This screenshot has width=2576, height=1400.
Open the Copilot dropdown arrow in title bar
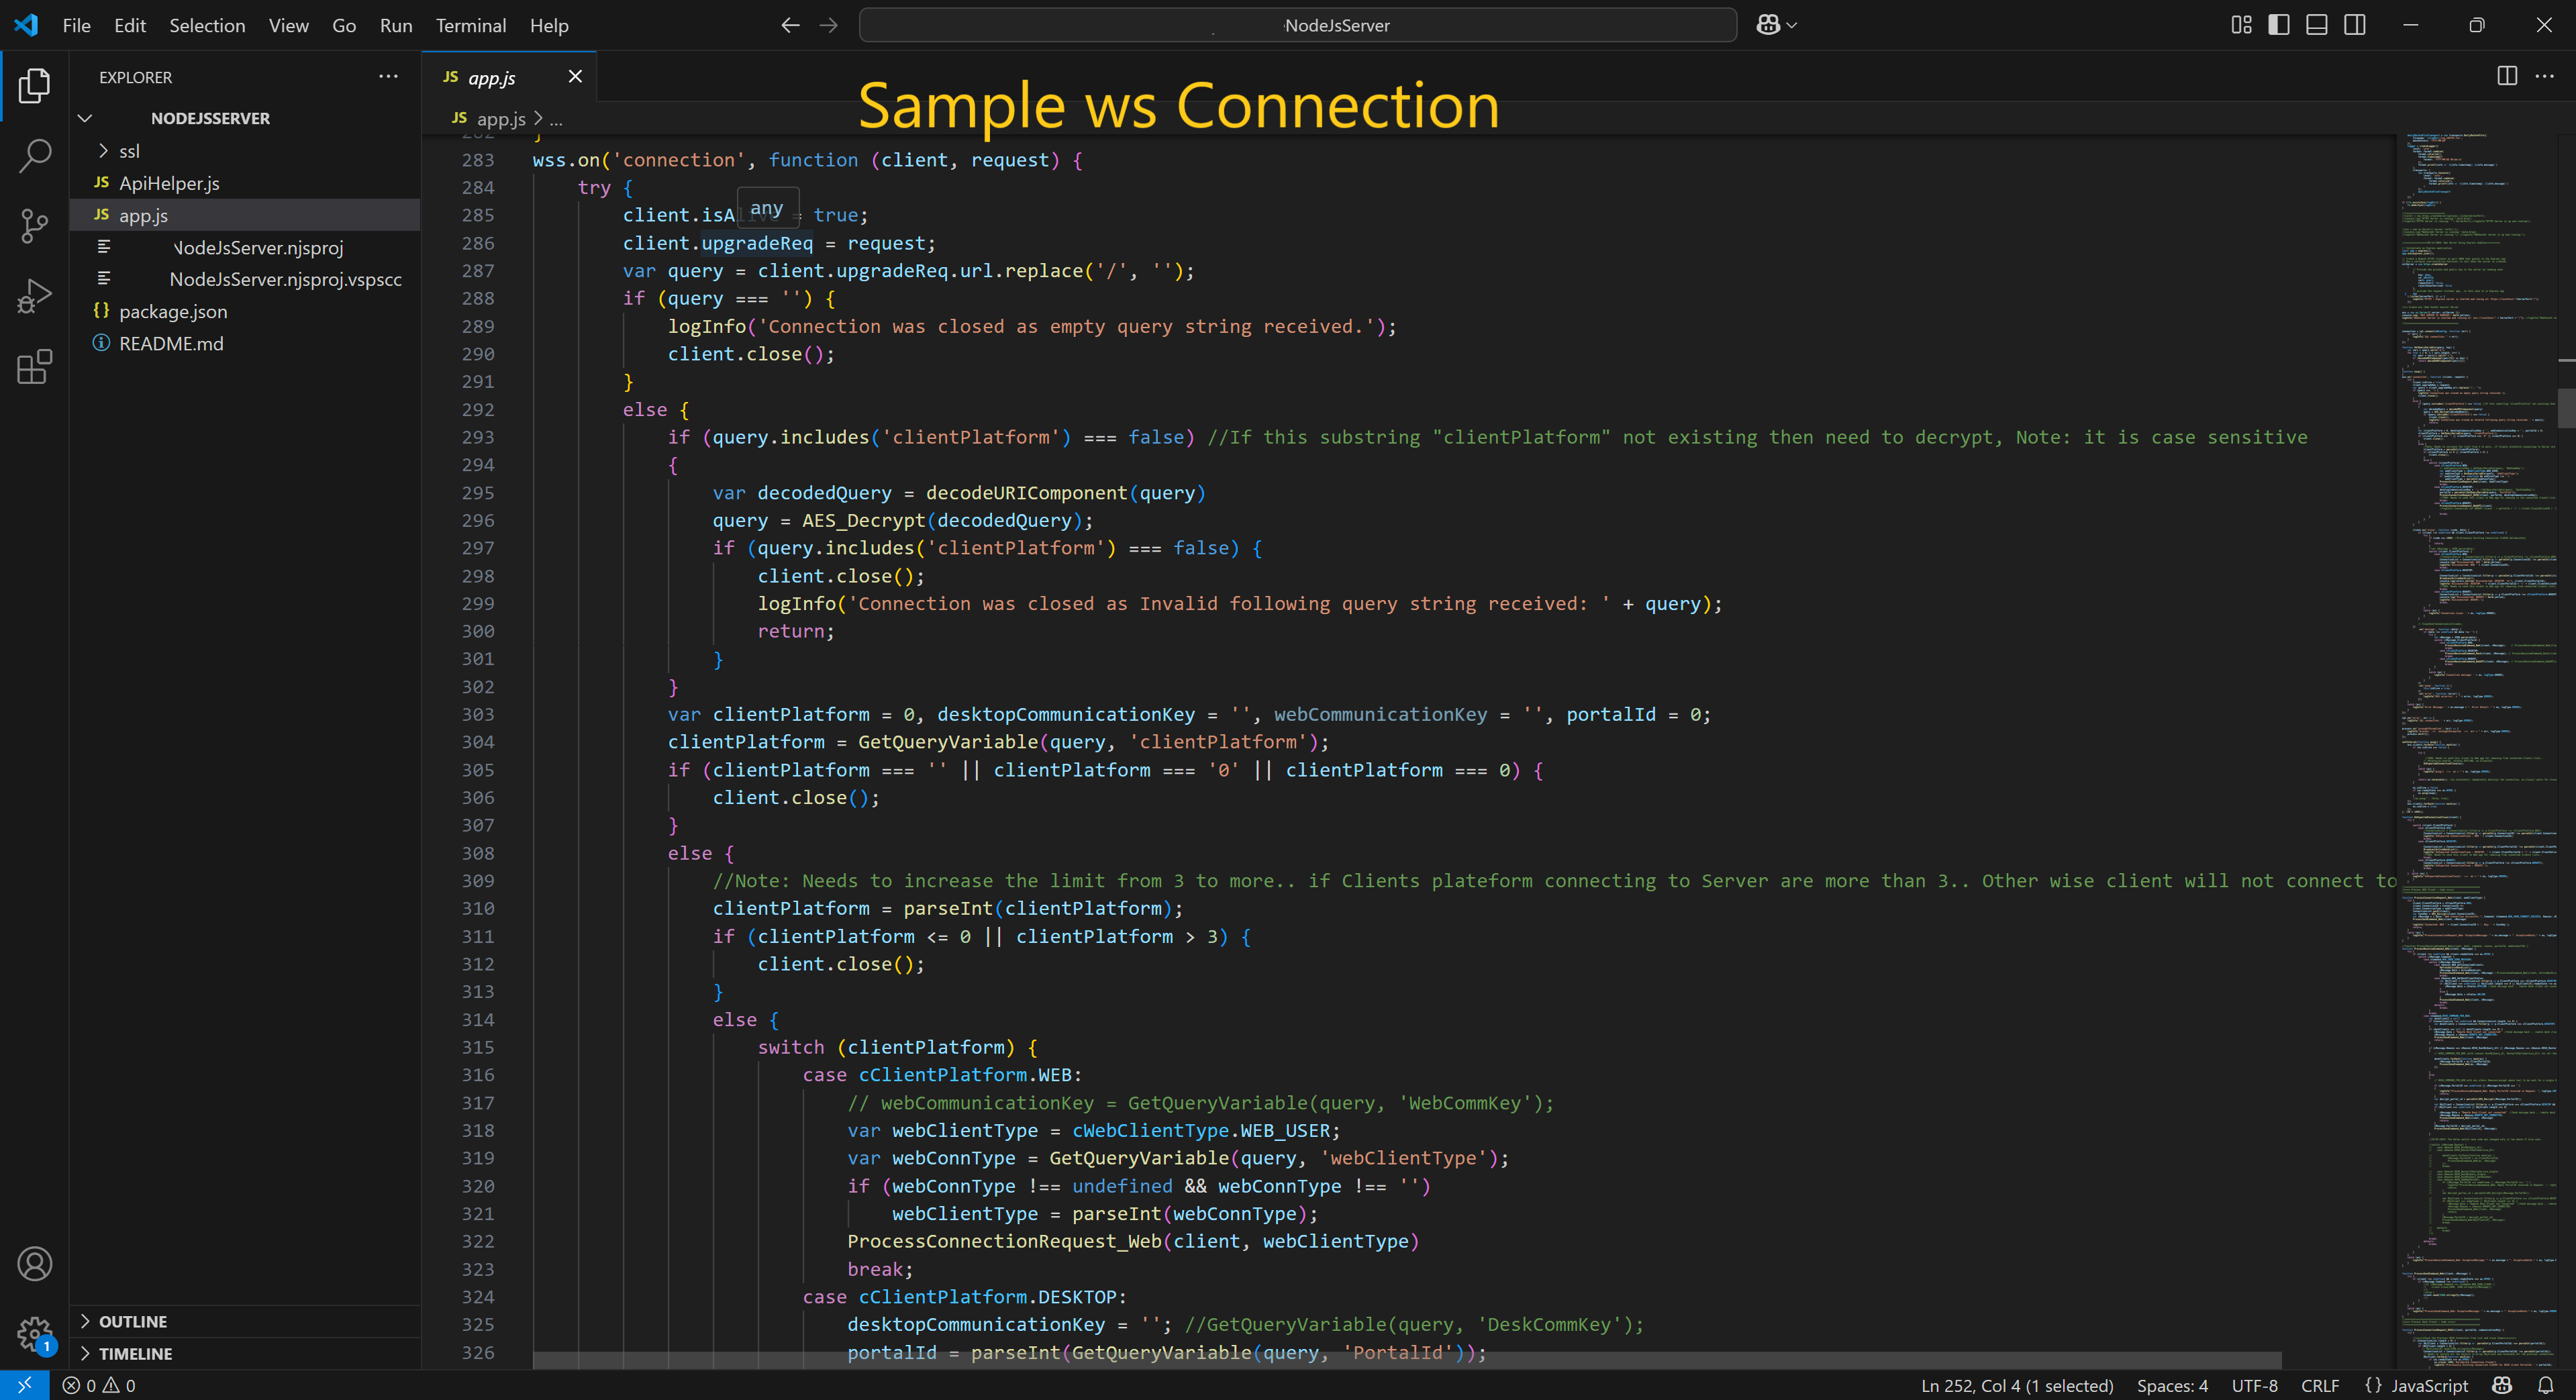coord(1791,25)
